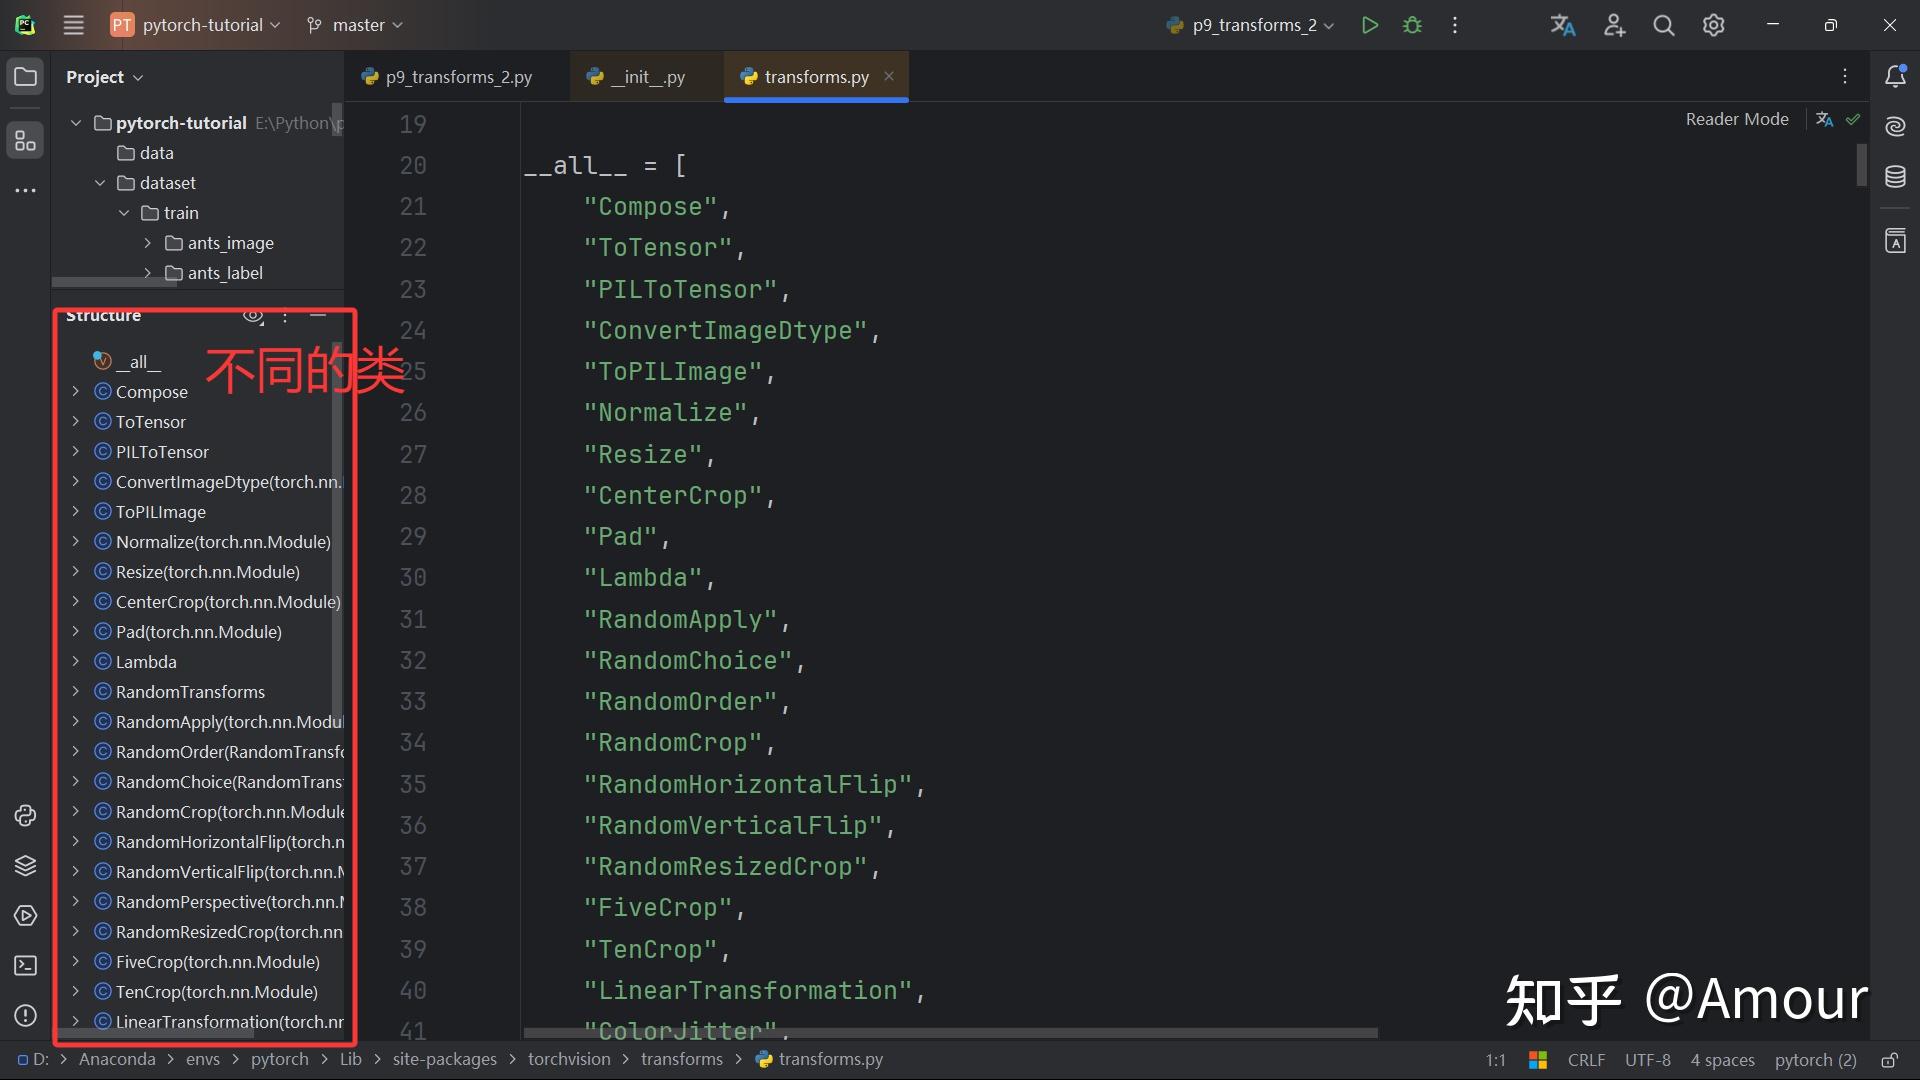The width and height of the screenshot is (1920, 1080).
Task: Toggle Structure panel view options eye
Action: 253,316
